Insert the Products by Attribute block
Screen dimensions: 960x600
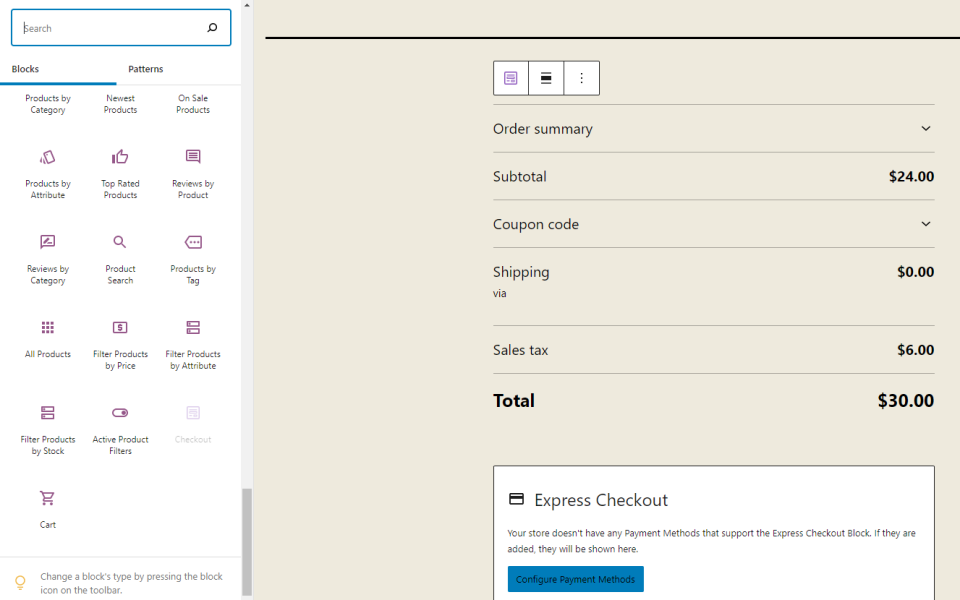[47, 172]
